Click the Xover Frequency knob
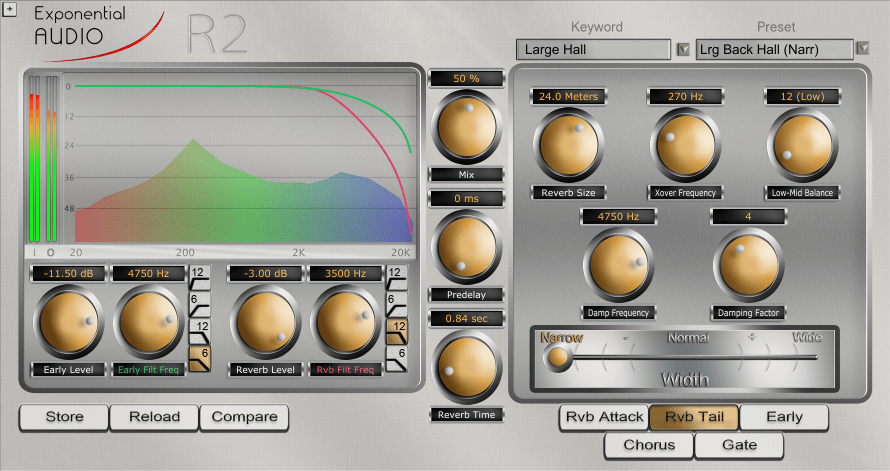The image size is (890, 471). point(686,145)
